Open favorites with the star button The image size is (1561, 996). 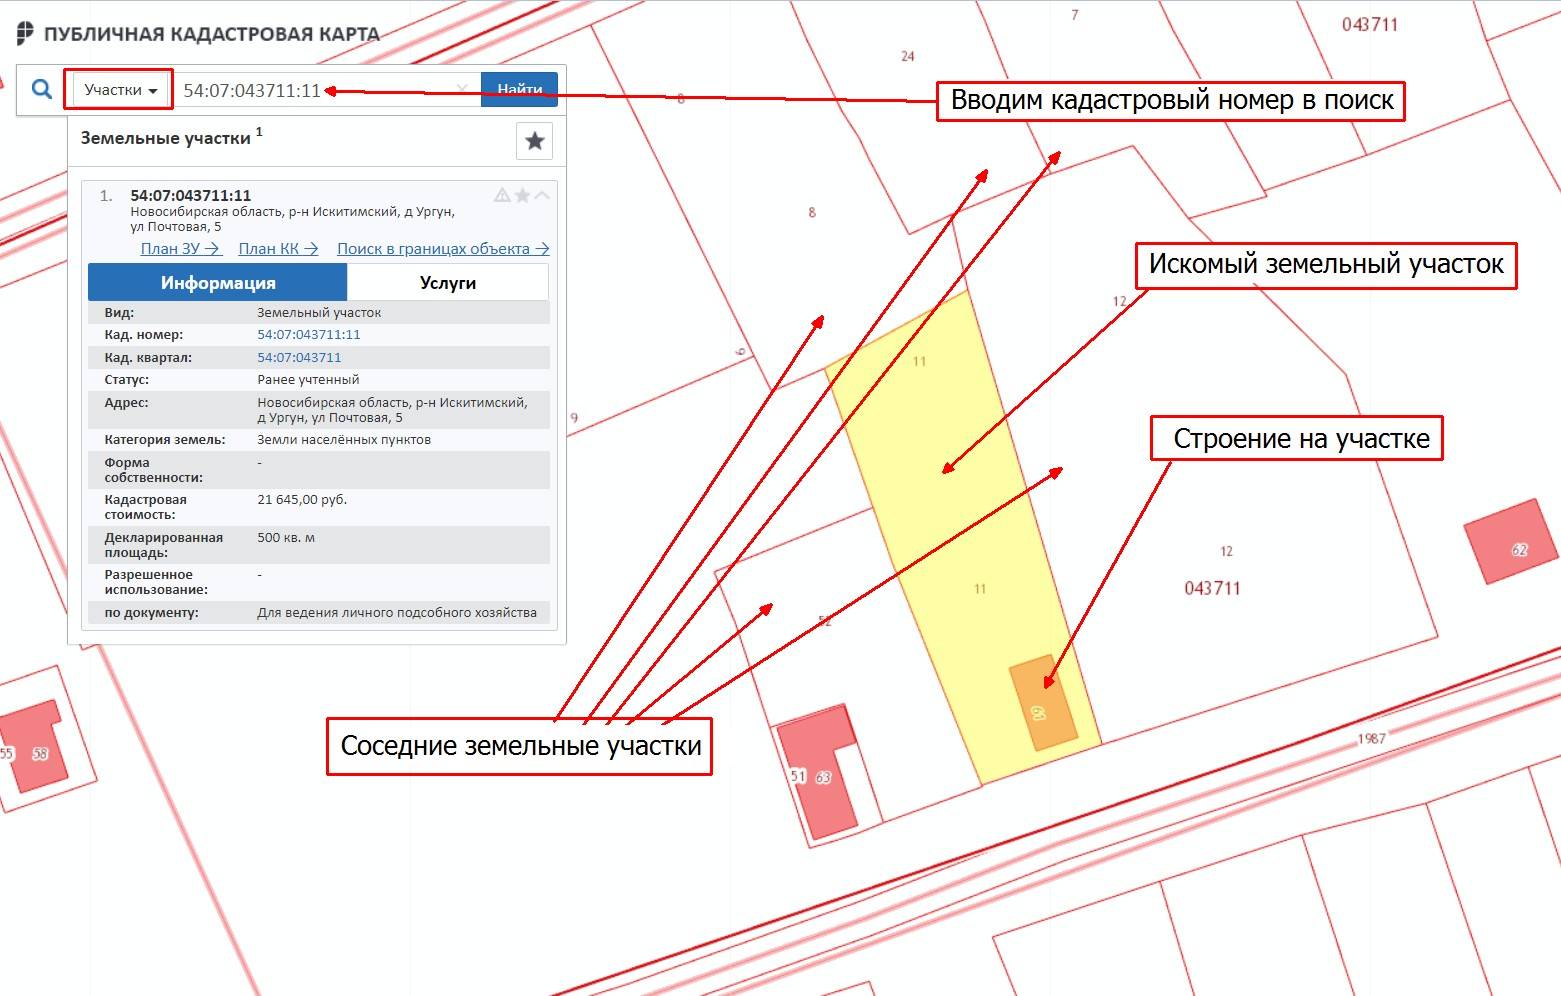tap(534, 141)
